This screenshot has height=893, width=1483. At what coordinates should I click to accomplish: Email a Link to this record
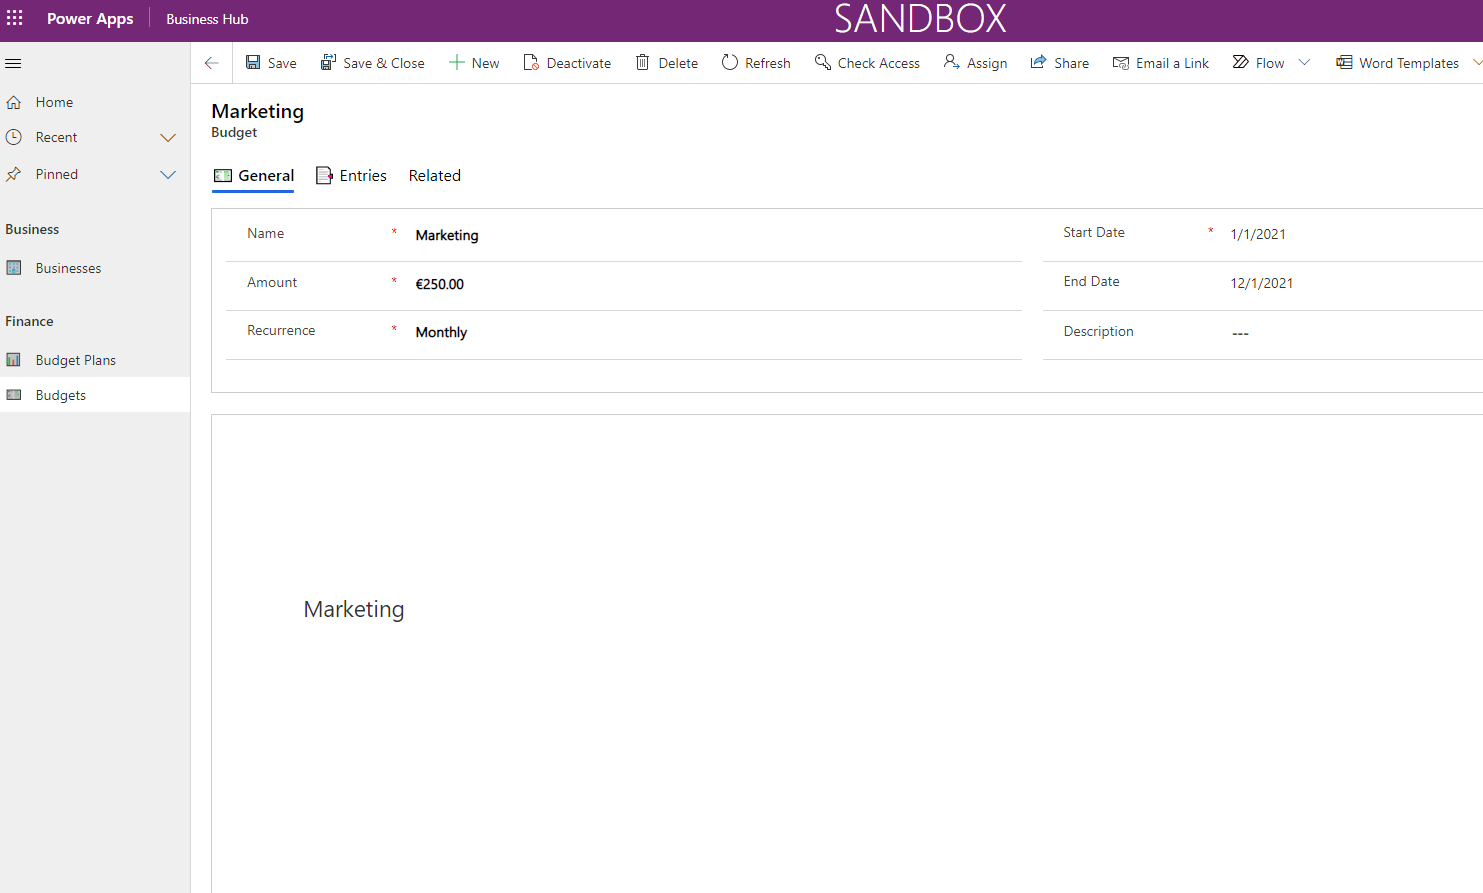(x=1161, y=62)
